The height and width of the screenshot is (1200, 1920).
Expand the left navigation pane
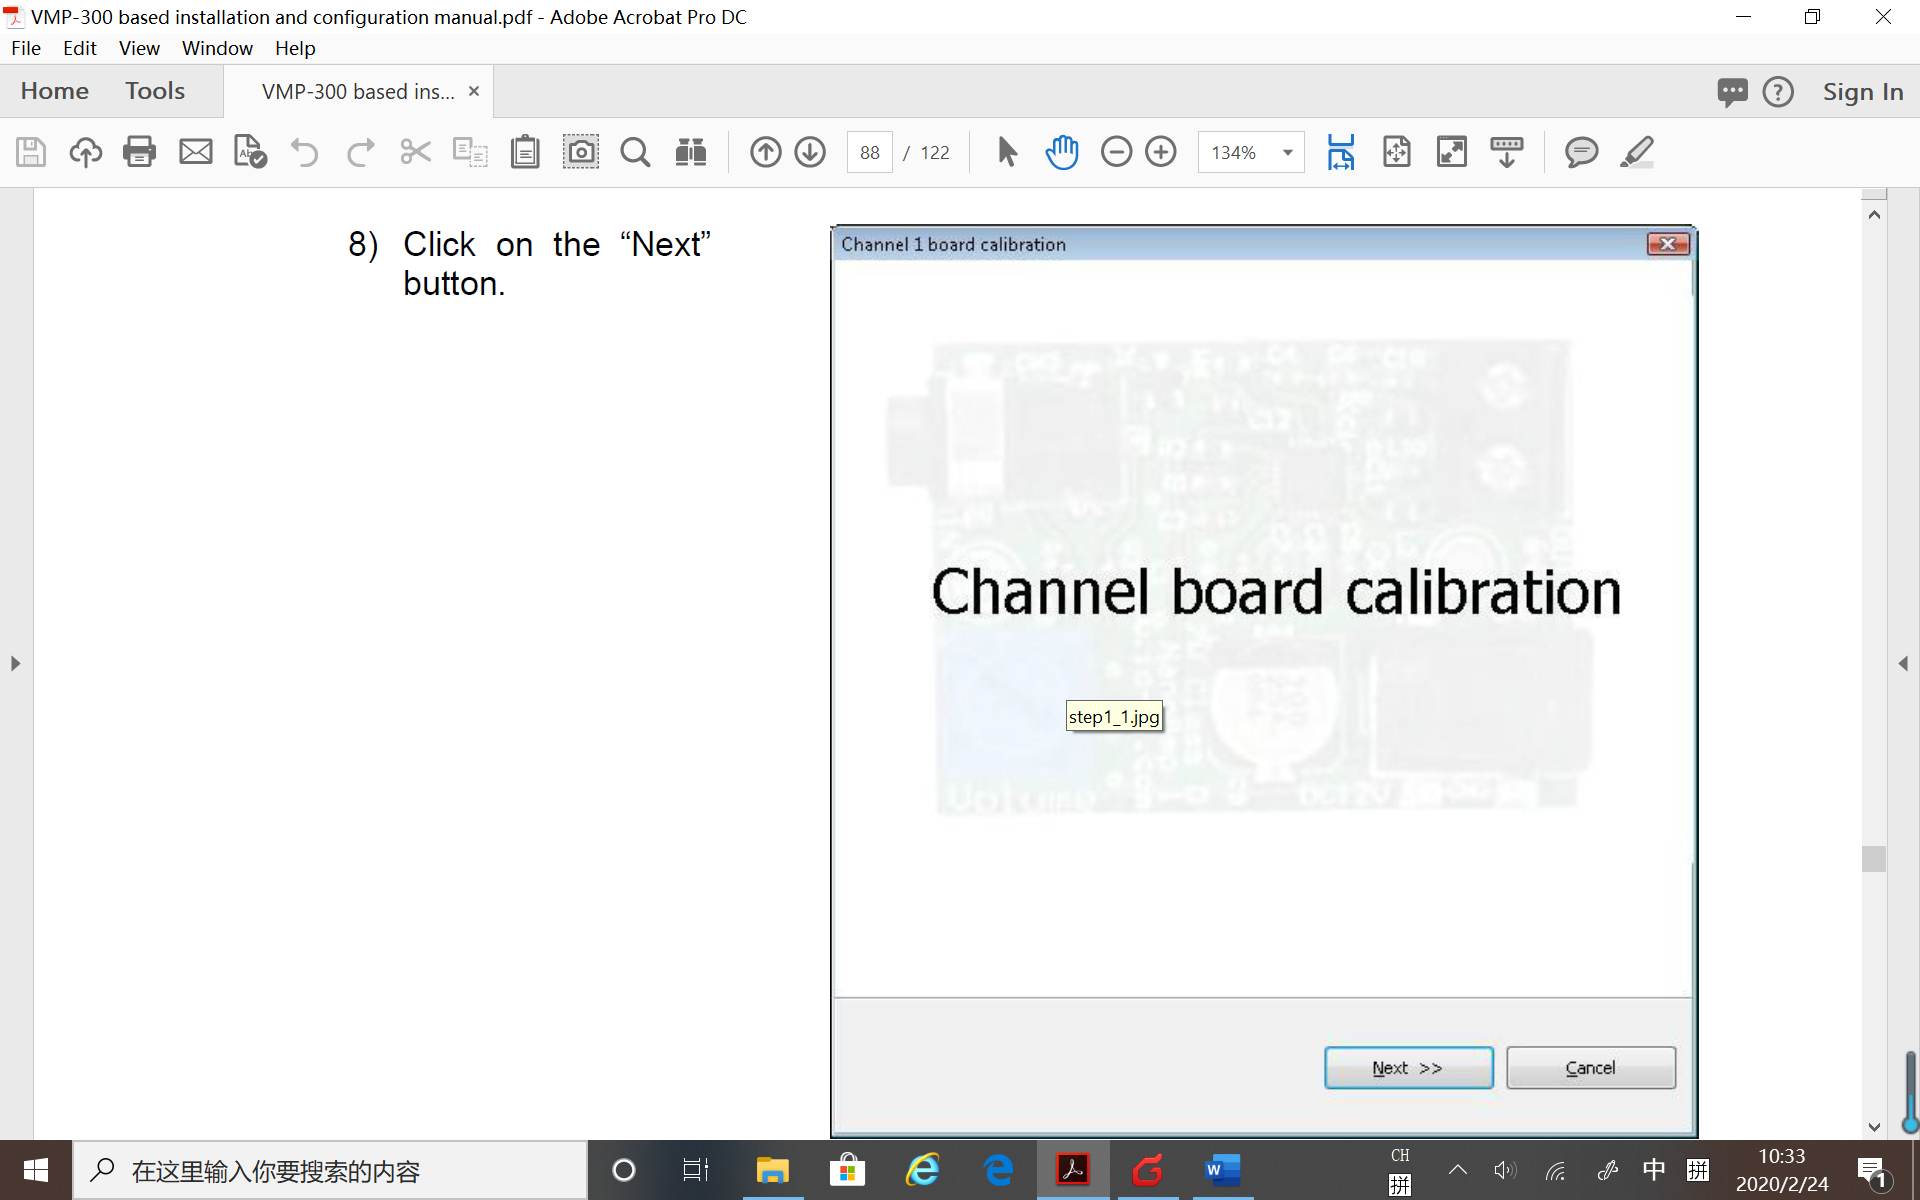coord(15,663)
